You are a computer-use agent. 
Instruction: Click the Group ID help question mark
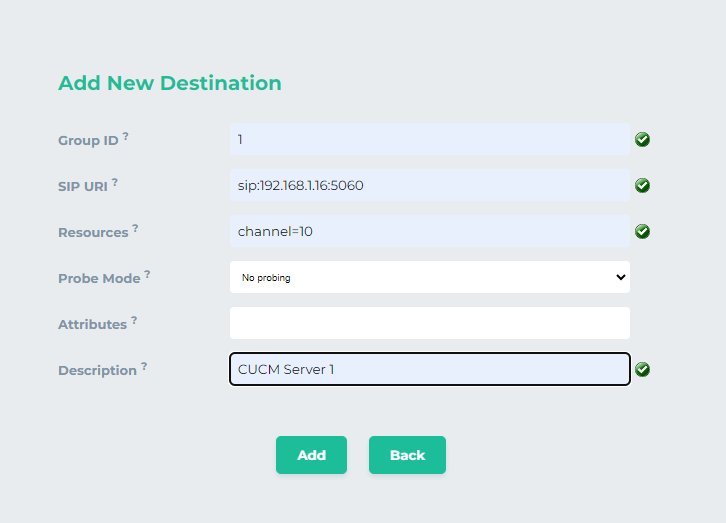coord(126,136)
